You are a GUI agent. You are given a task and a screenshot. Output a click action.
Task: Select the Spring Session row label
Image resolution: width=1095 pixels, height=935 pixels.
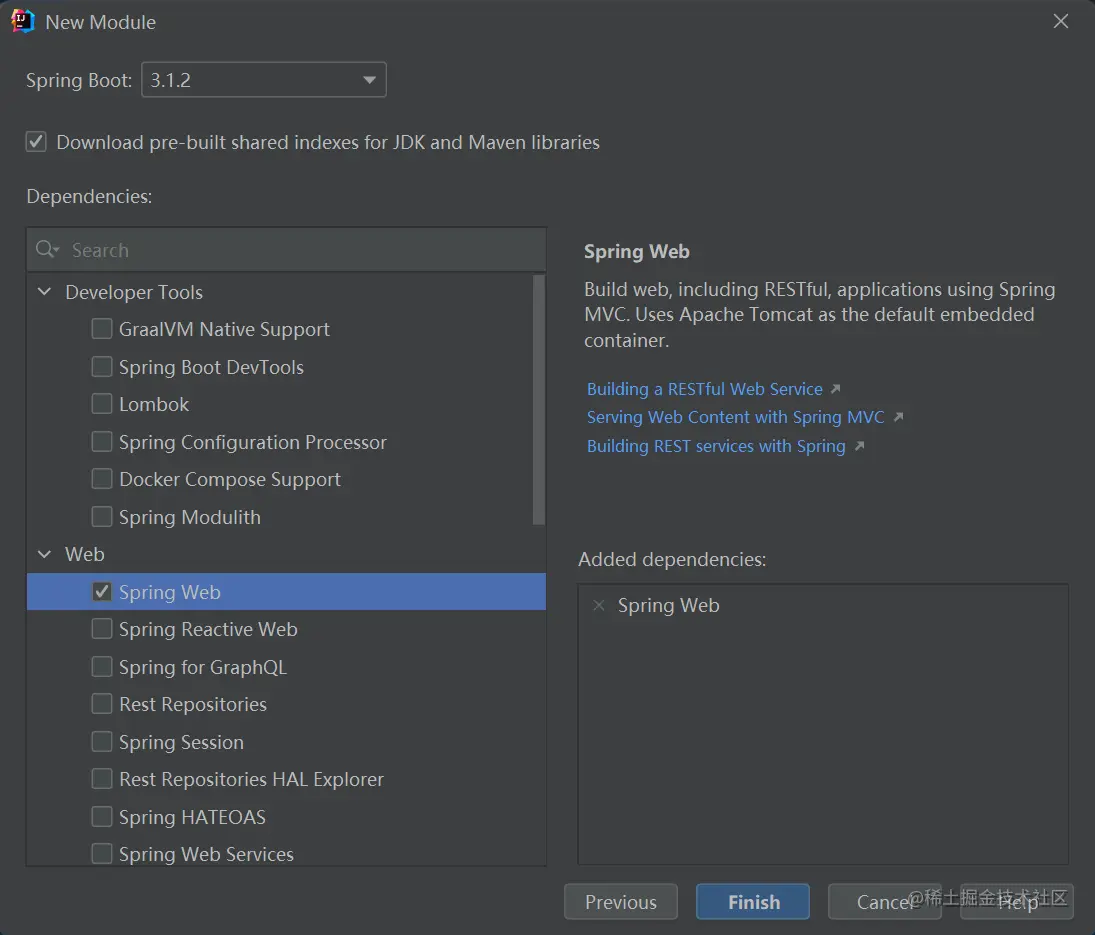[181, 742]
